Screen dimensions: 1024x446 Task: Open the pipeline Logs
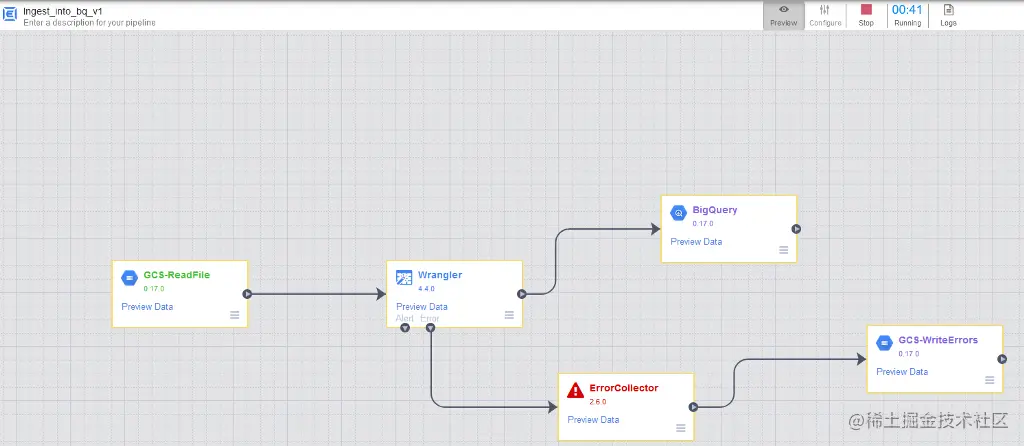pos(948,16)
